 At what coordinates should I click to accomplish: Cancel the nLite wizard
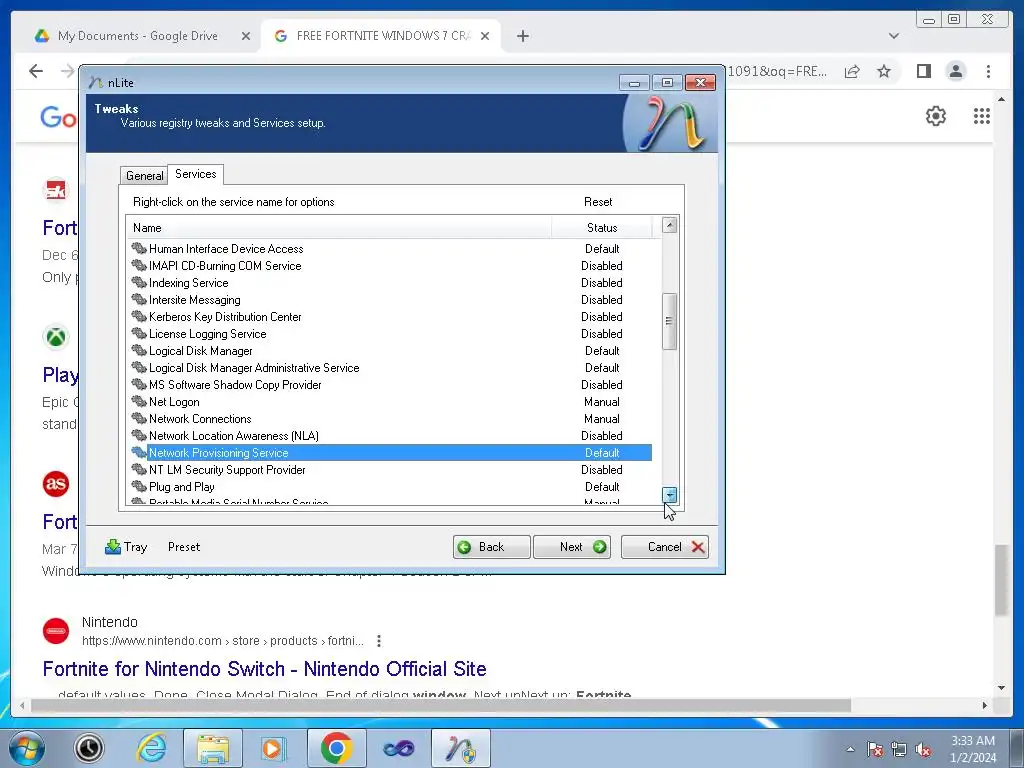pos(665,547)
